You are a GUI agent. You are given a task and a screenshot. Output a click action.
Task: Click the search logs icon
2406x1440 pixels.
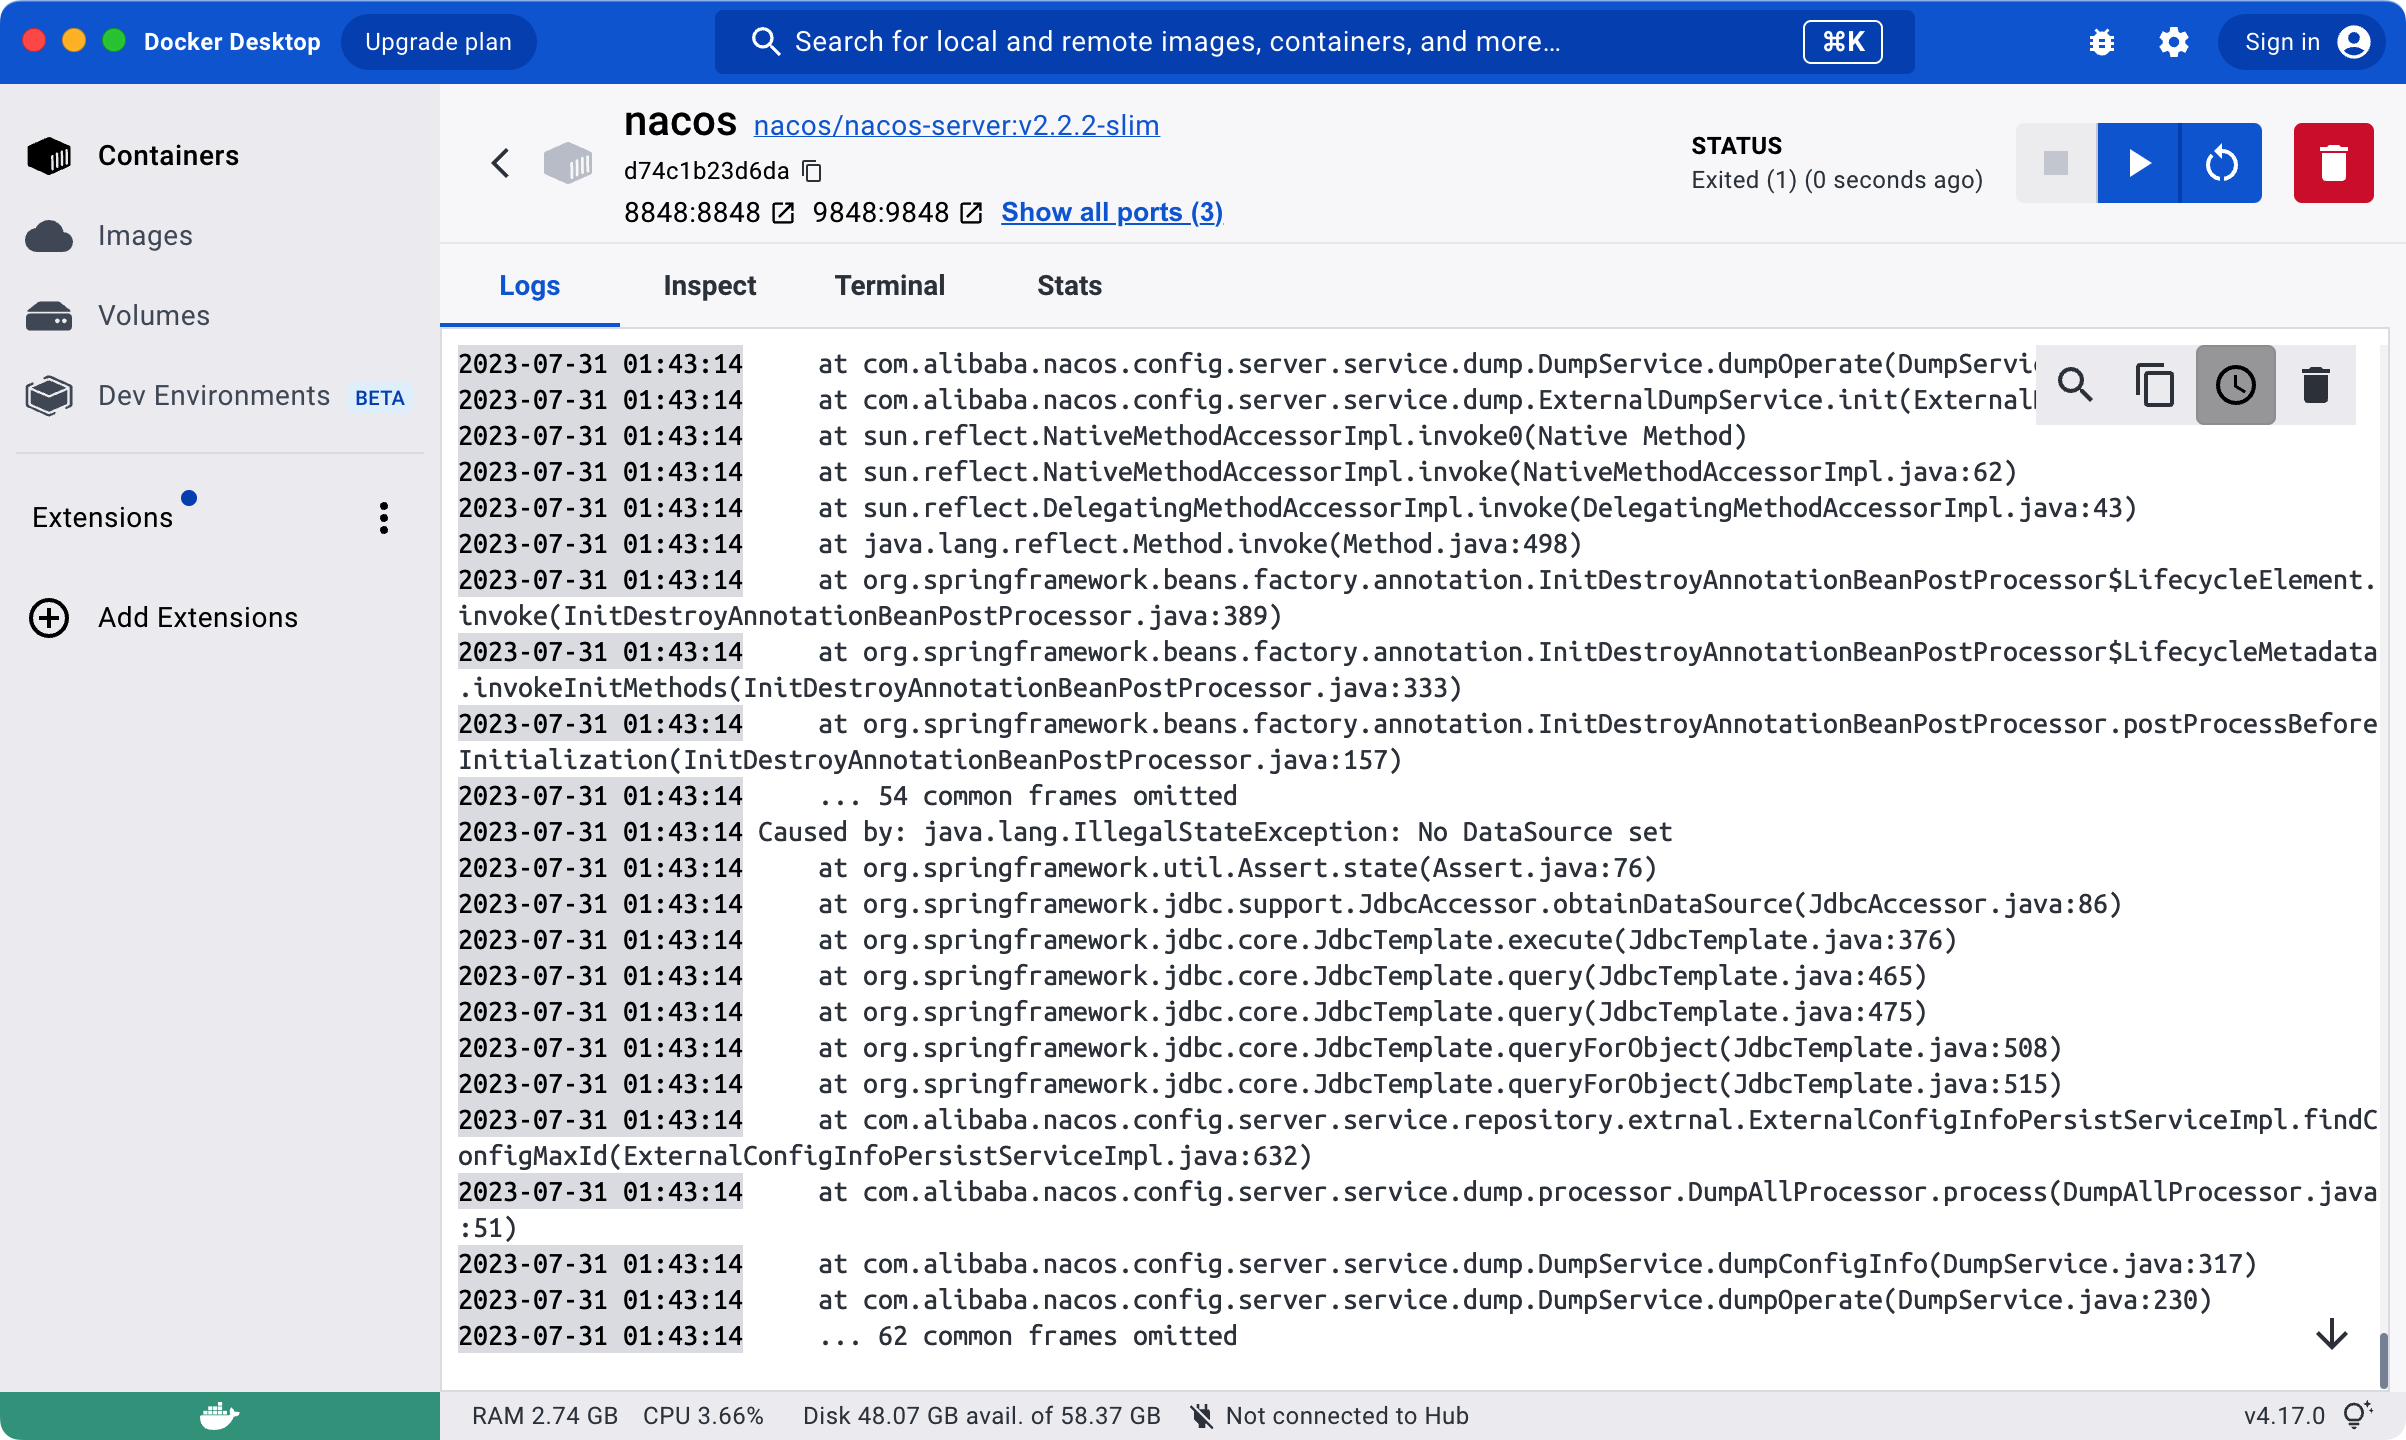pos(2075,384)
